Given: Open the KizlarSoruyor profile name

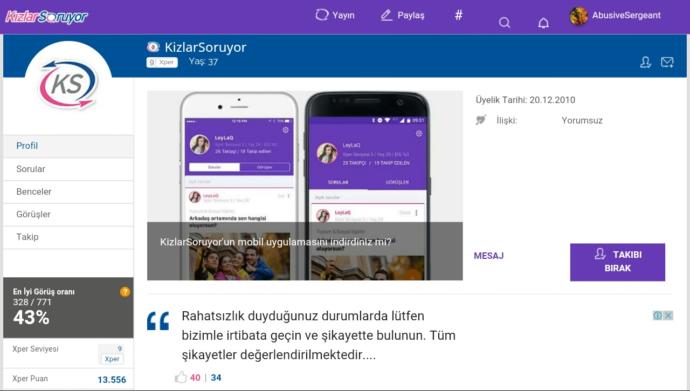Looking at the screenshot, I should [206, 47].
